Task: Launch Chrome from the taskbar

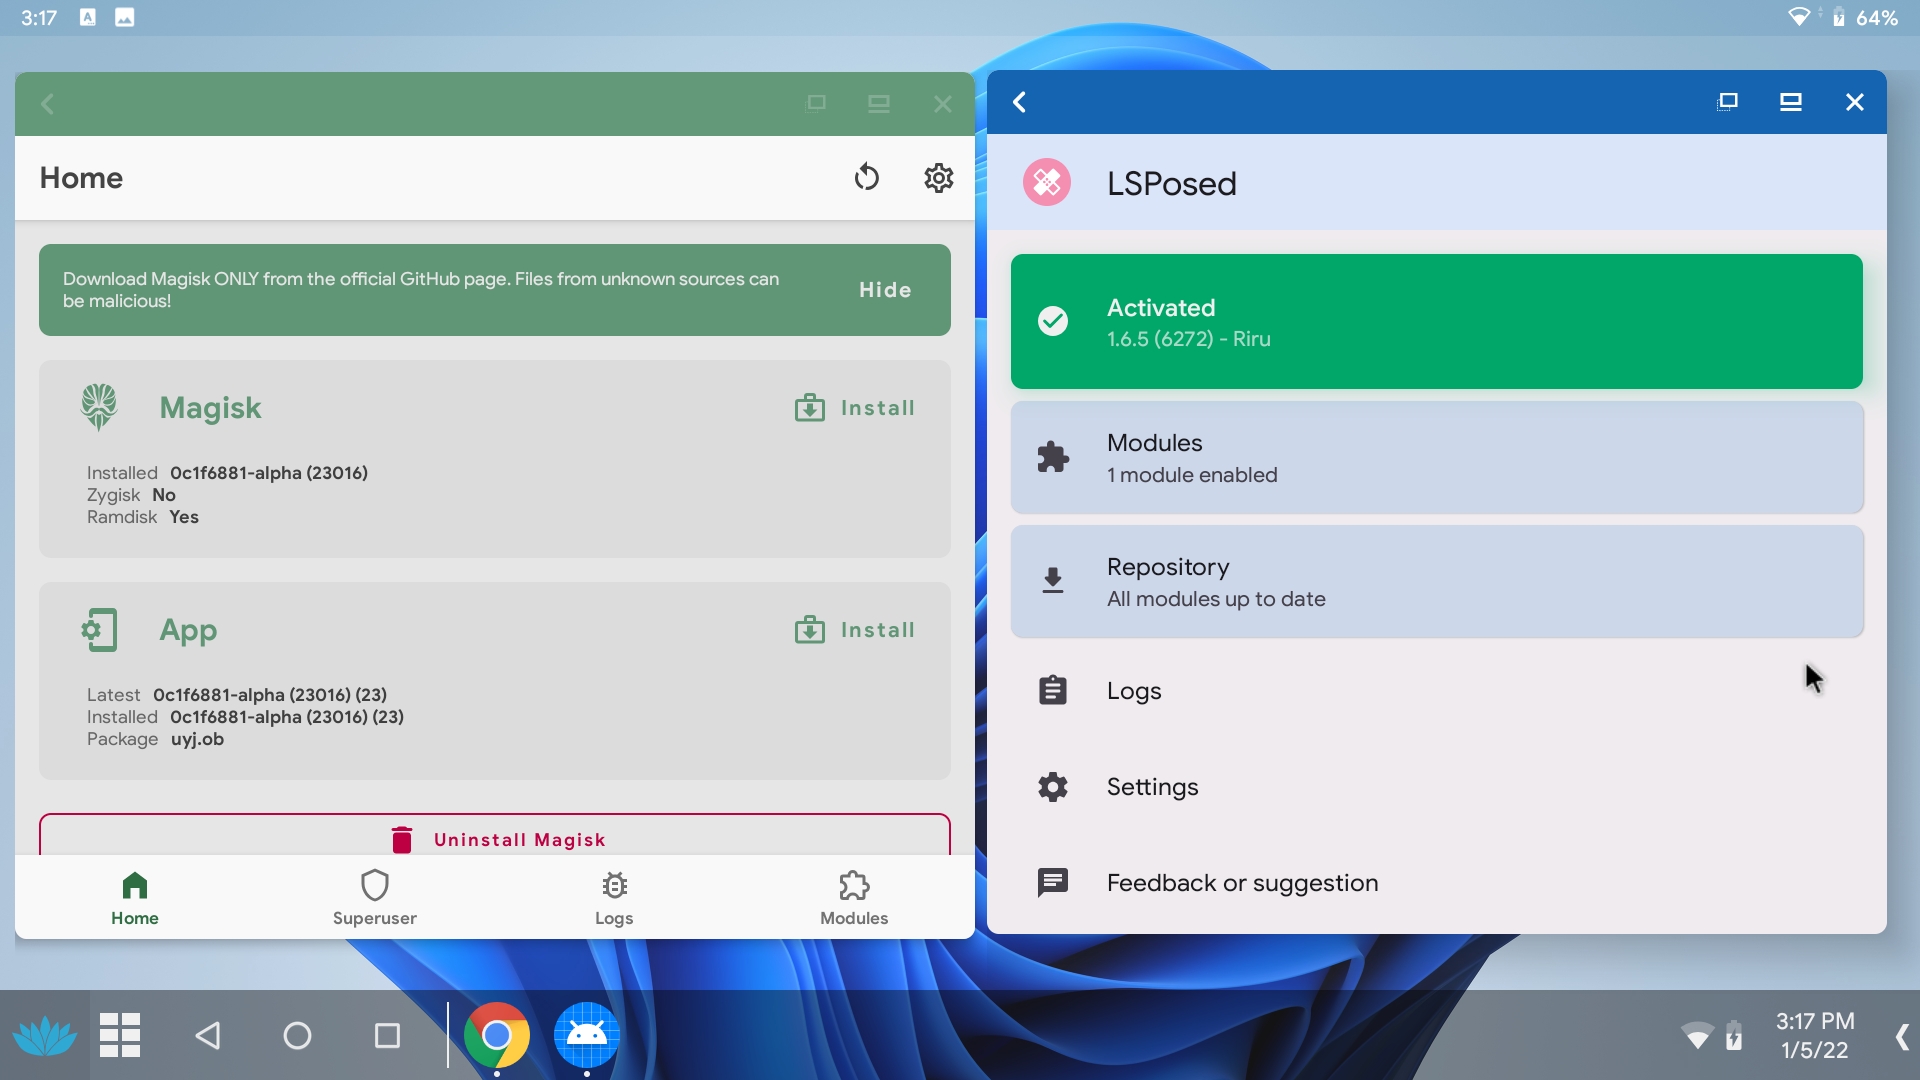Action: click(x=496, y=1035)
